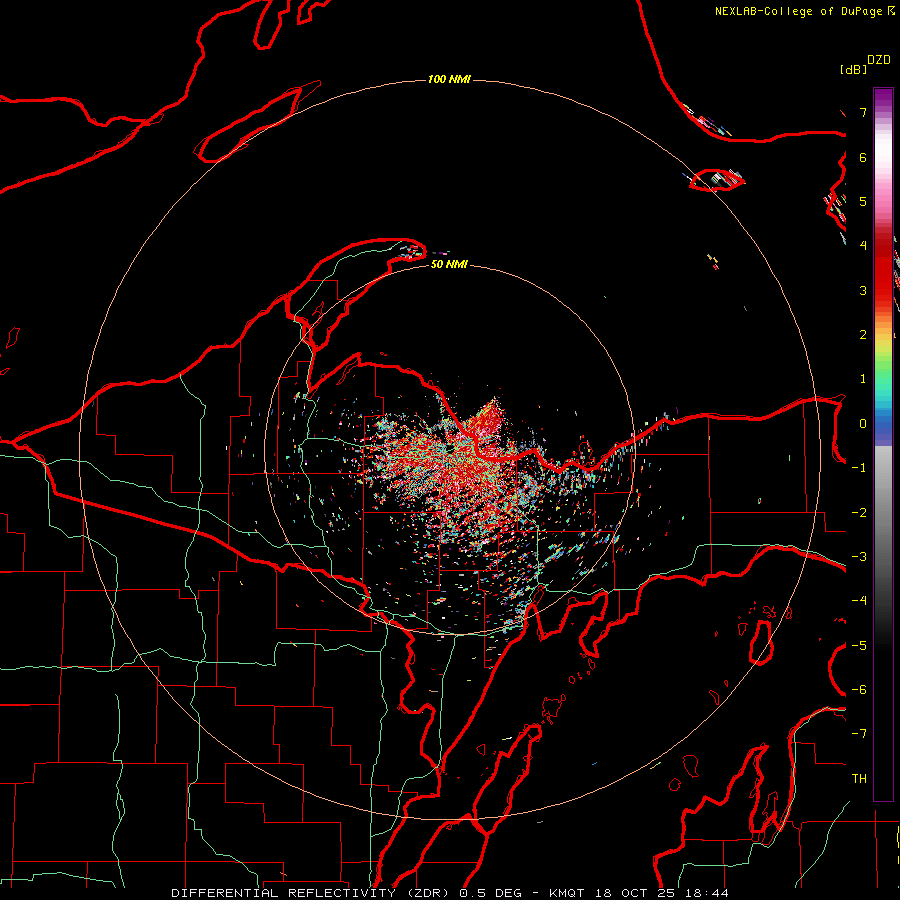Select the -1 value on color scale
The image size is (900, 900).
click(859, 468)
